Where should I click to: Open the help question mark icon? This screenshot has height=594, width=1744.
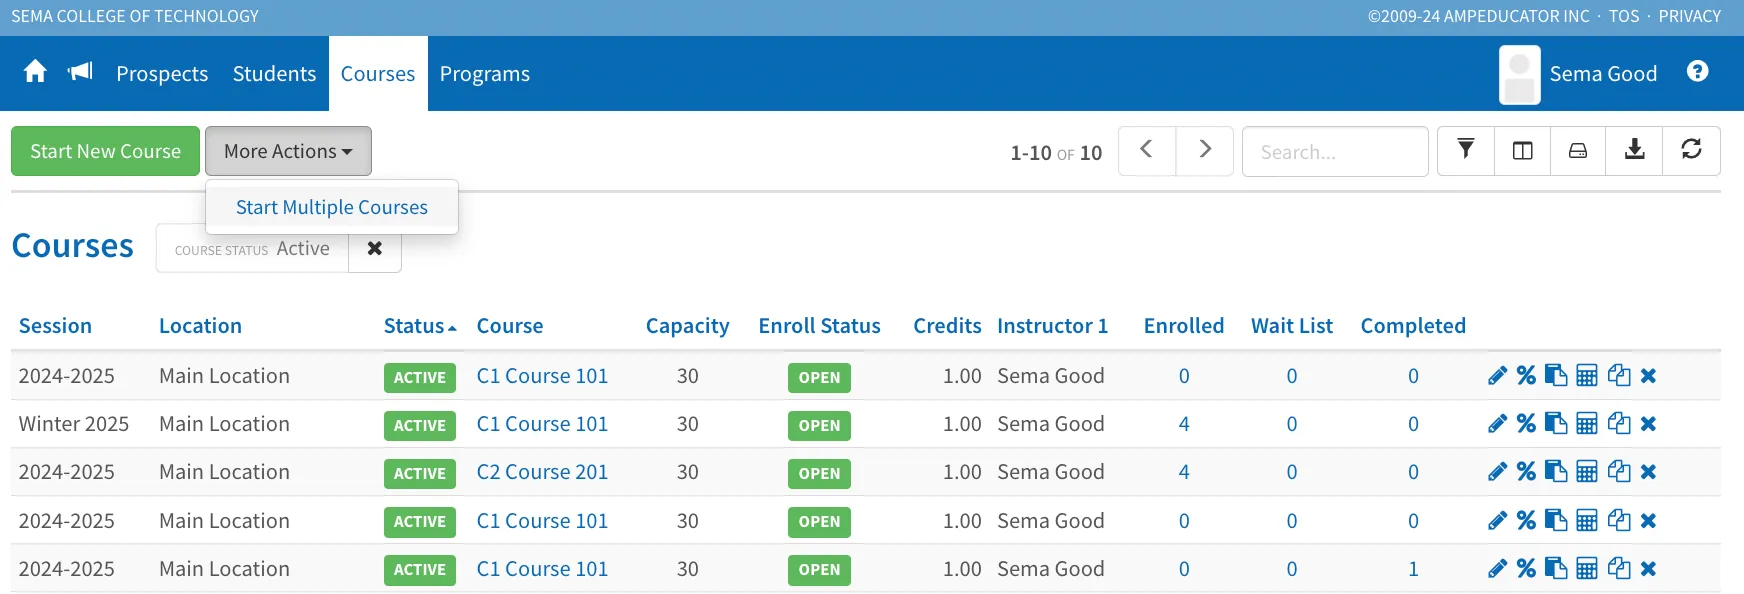pyautogui.click(x=1697, y=72)
